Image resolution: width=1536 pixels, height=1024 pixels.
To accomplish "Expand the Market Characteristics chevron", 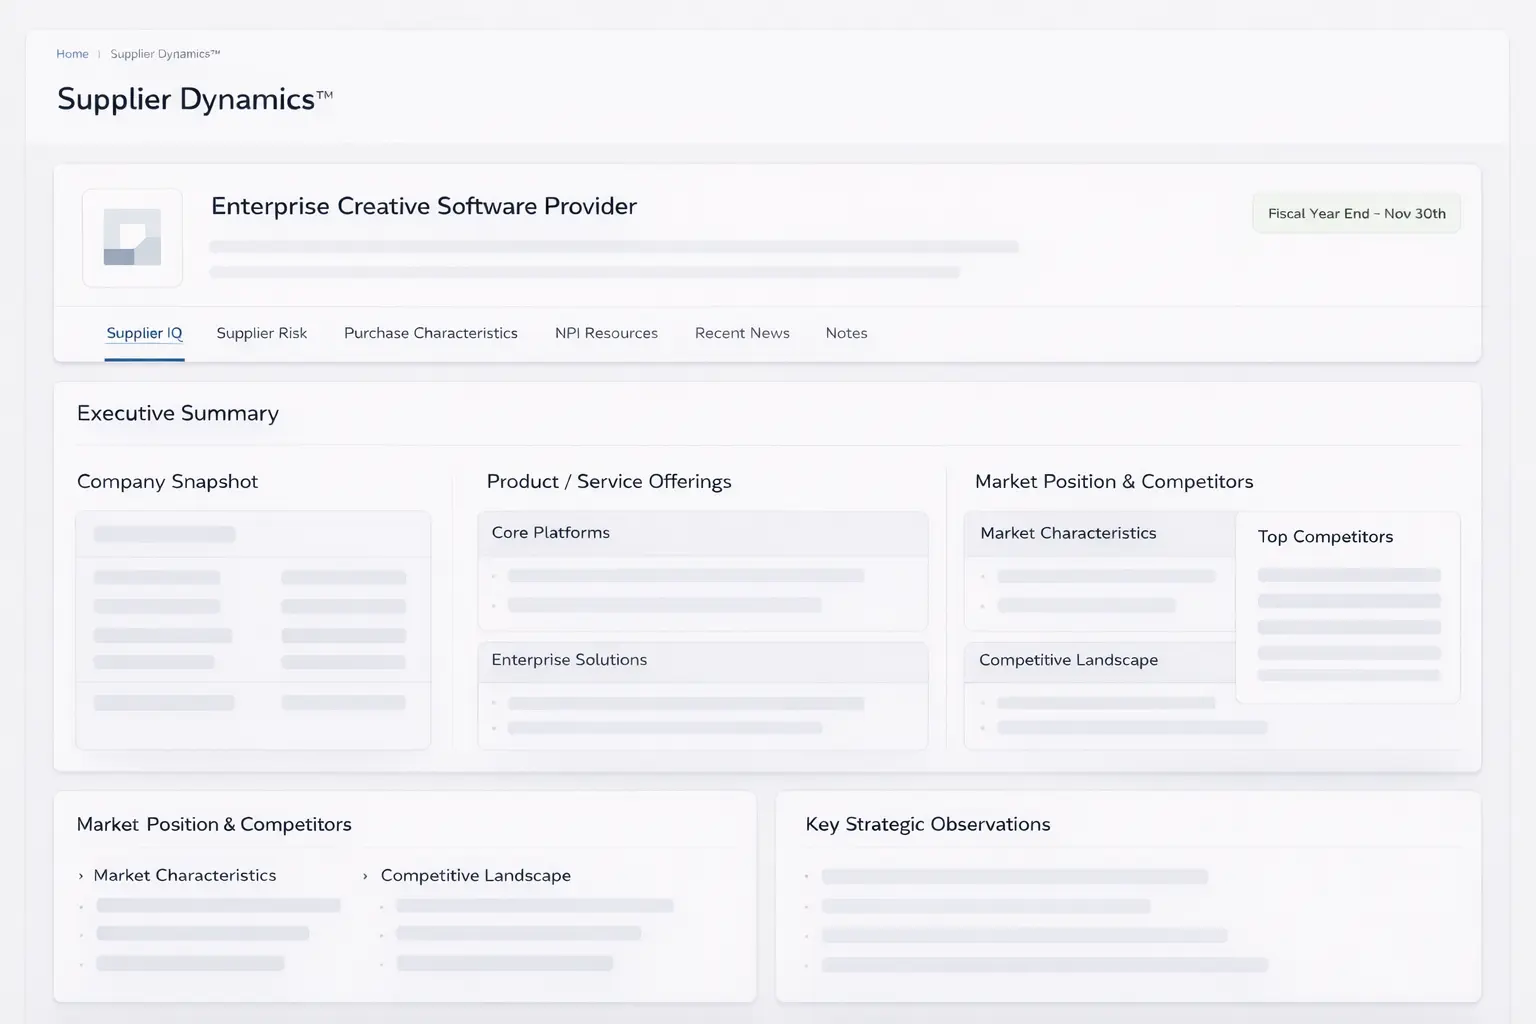I will (x=81, y=876).
